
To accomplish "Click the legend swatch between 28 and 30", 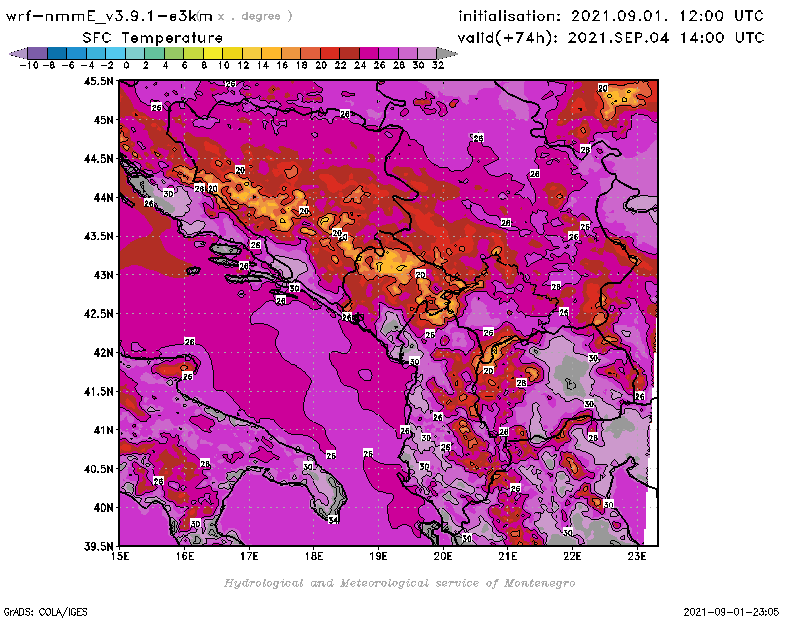I will point(408,54).
